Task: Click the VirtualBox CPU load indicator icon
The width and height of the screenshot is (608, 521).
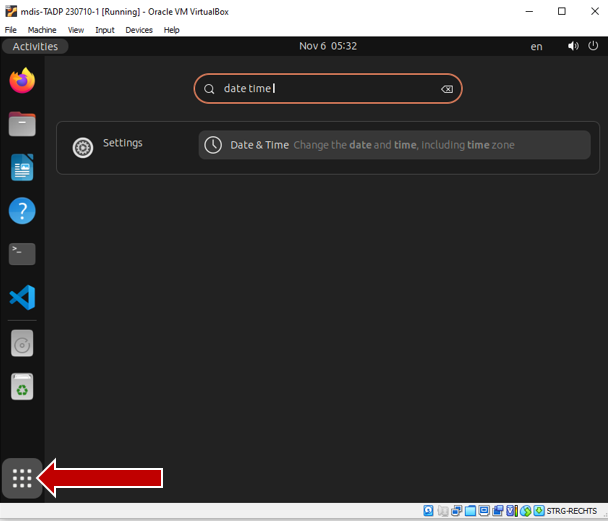Action: [512, 511]
